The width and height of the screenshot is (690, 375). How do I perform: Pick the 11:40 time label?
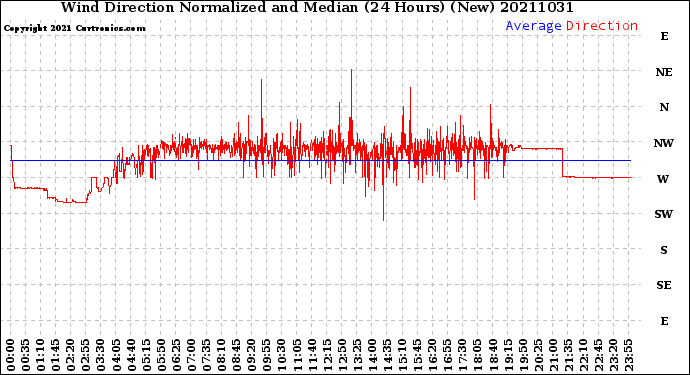[x=312, y=355]
